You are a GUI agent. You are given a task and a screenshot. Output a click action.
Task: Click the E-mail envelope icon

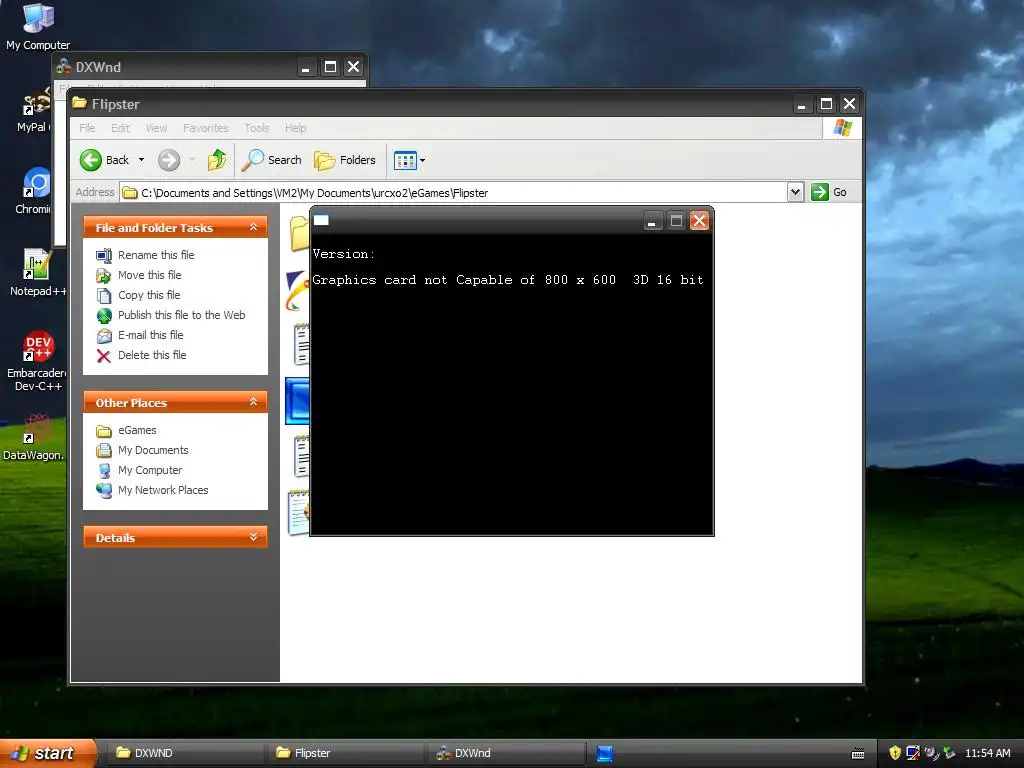[104, 336]
